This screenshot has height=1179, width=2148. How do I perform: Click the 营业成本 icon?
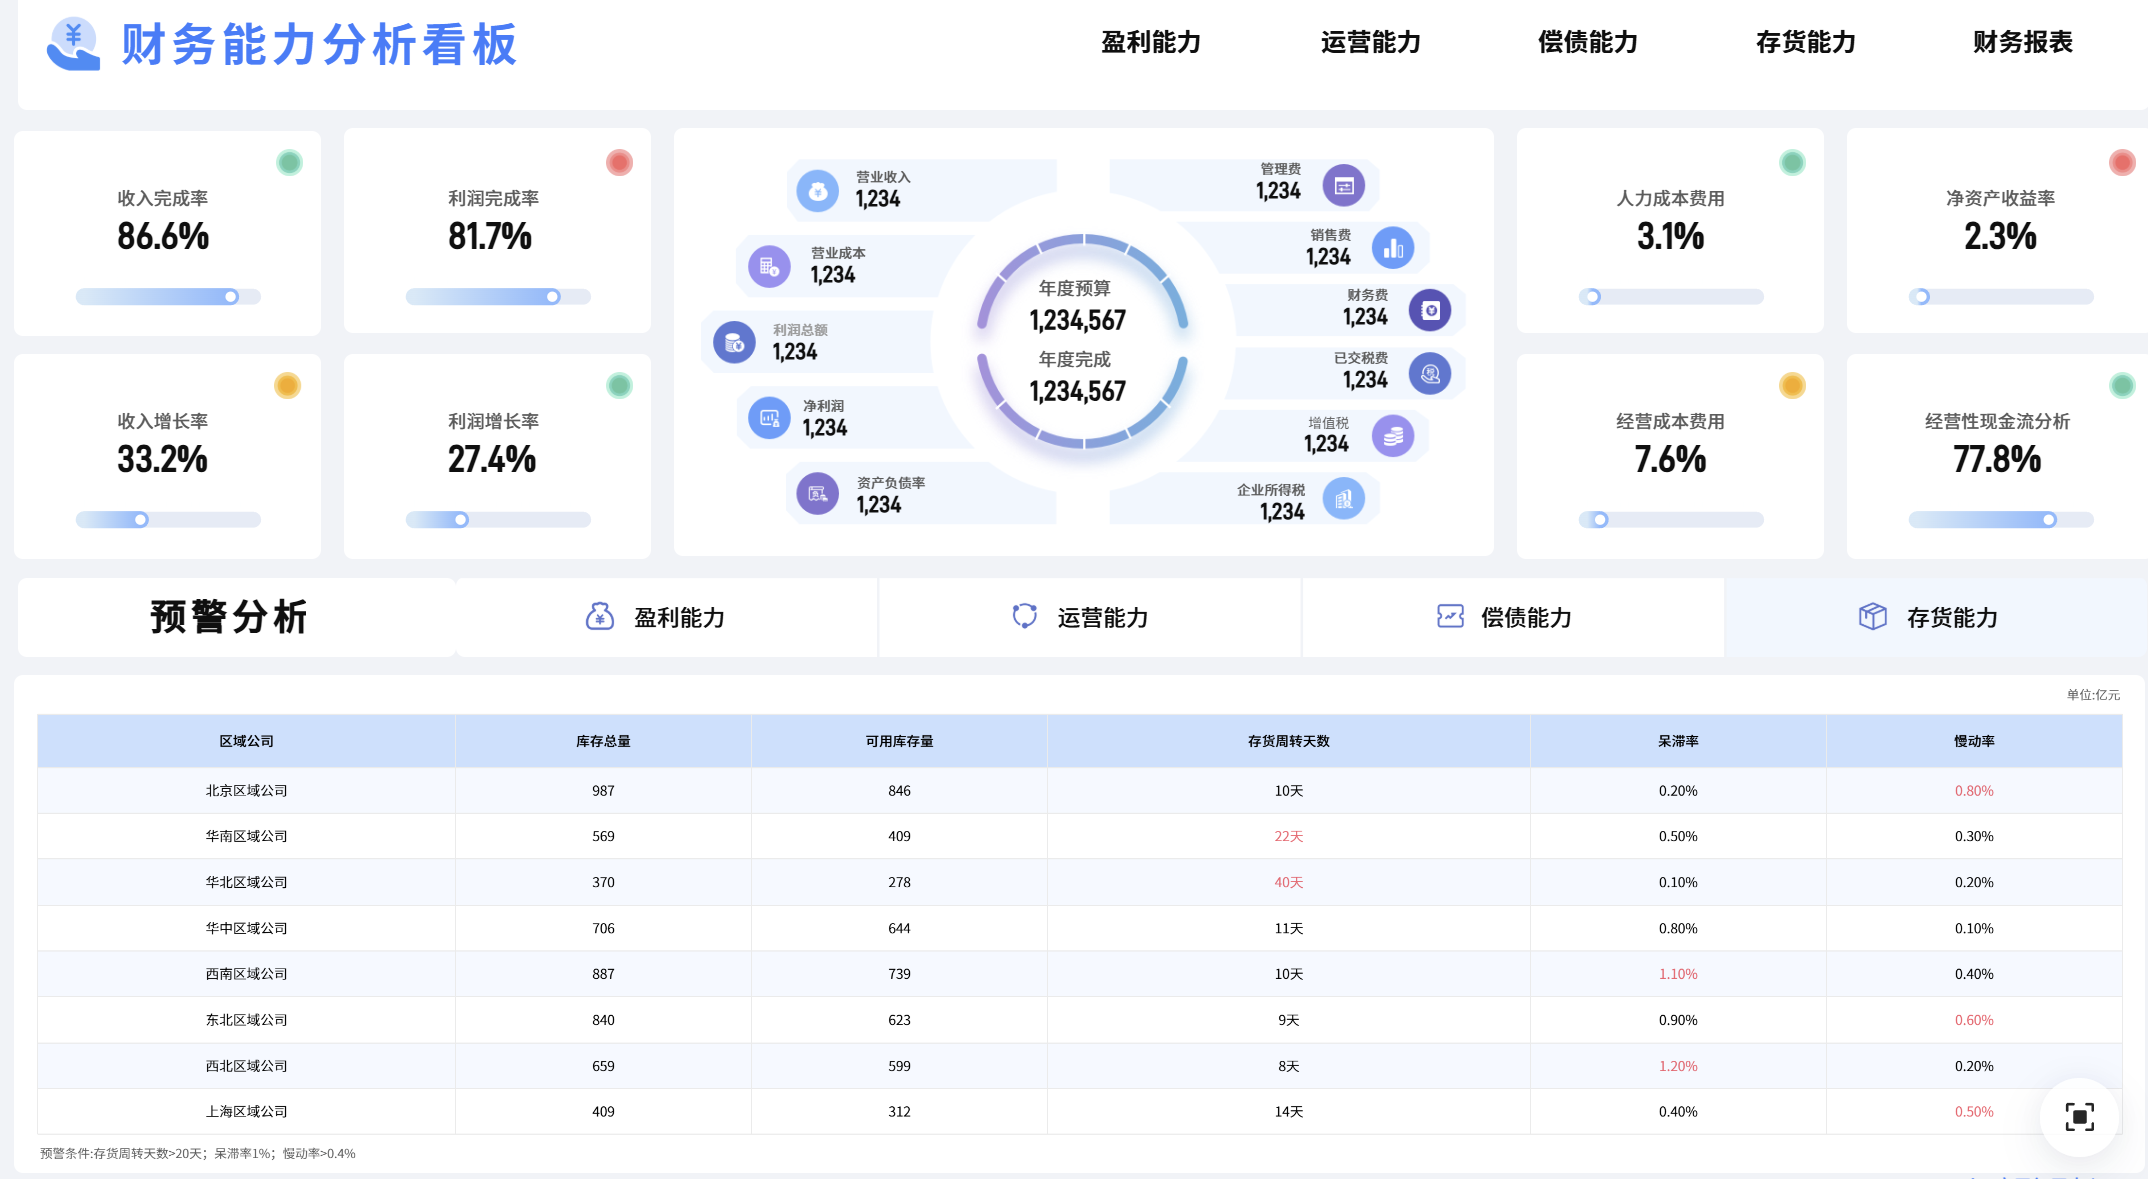pyautogui.click(x=769, y=266)
